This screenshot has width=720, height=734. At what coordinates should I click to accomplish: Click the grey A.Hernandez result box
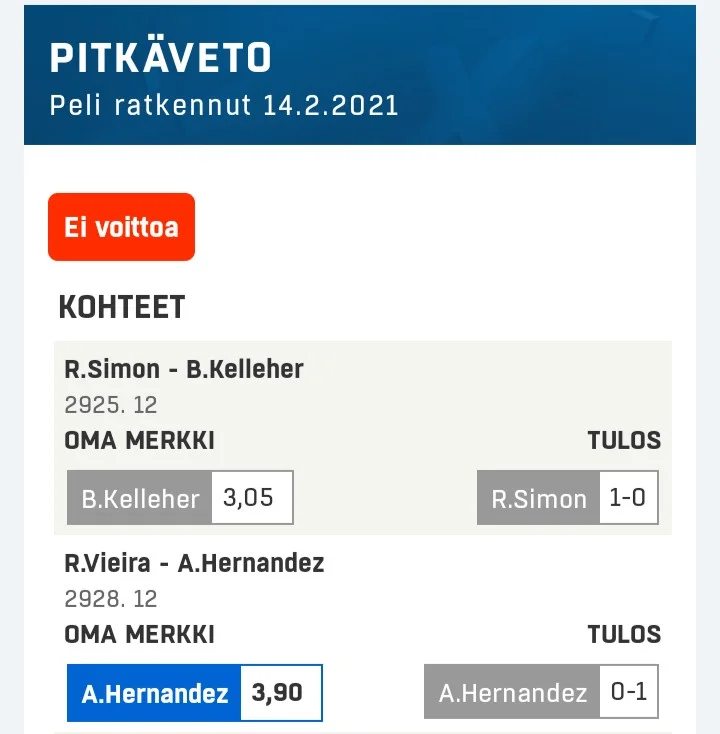pos(512,692)
